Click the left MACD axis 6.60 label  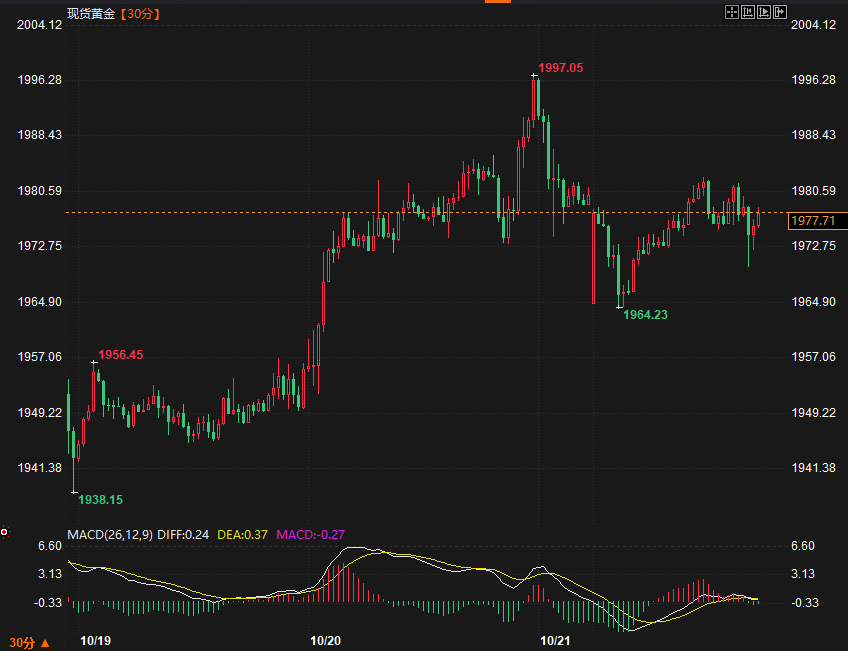(50, 546)
